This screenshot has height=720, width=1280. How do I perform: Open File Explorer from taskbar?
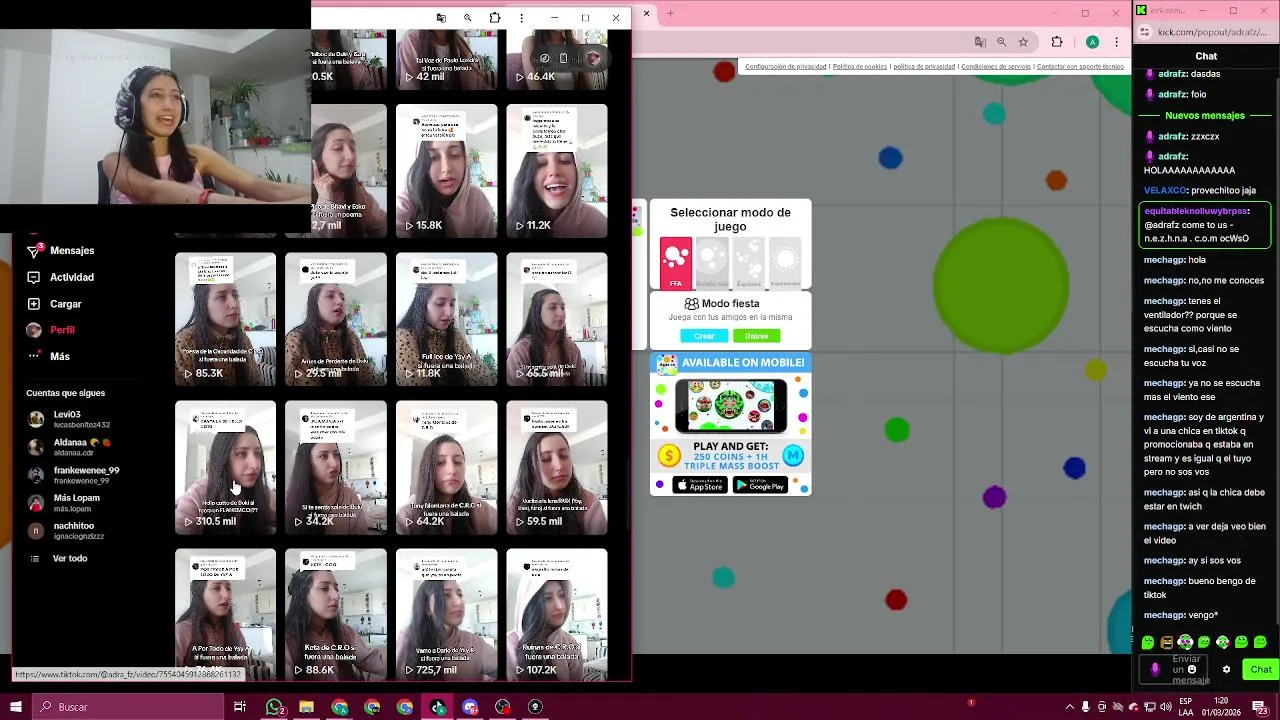pyautogui.click(x=306, y=707)
